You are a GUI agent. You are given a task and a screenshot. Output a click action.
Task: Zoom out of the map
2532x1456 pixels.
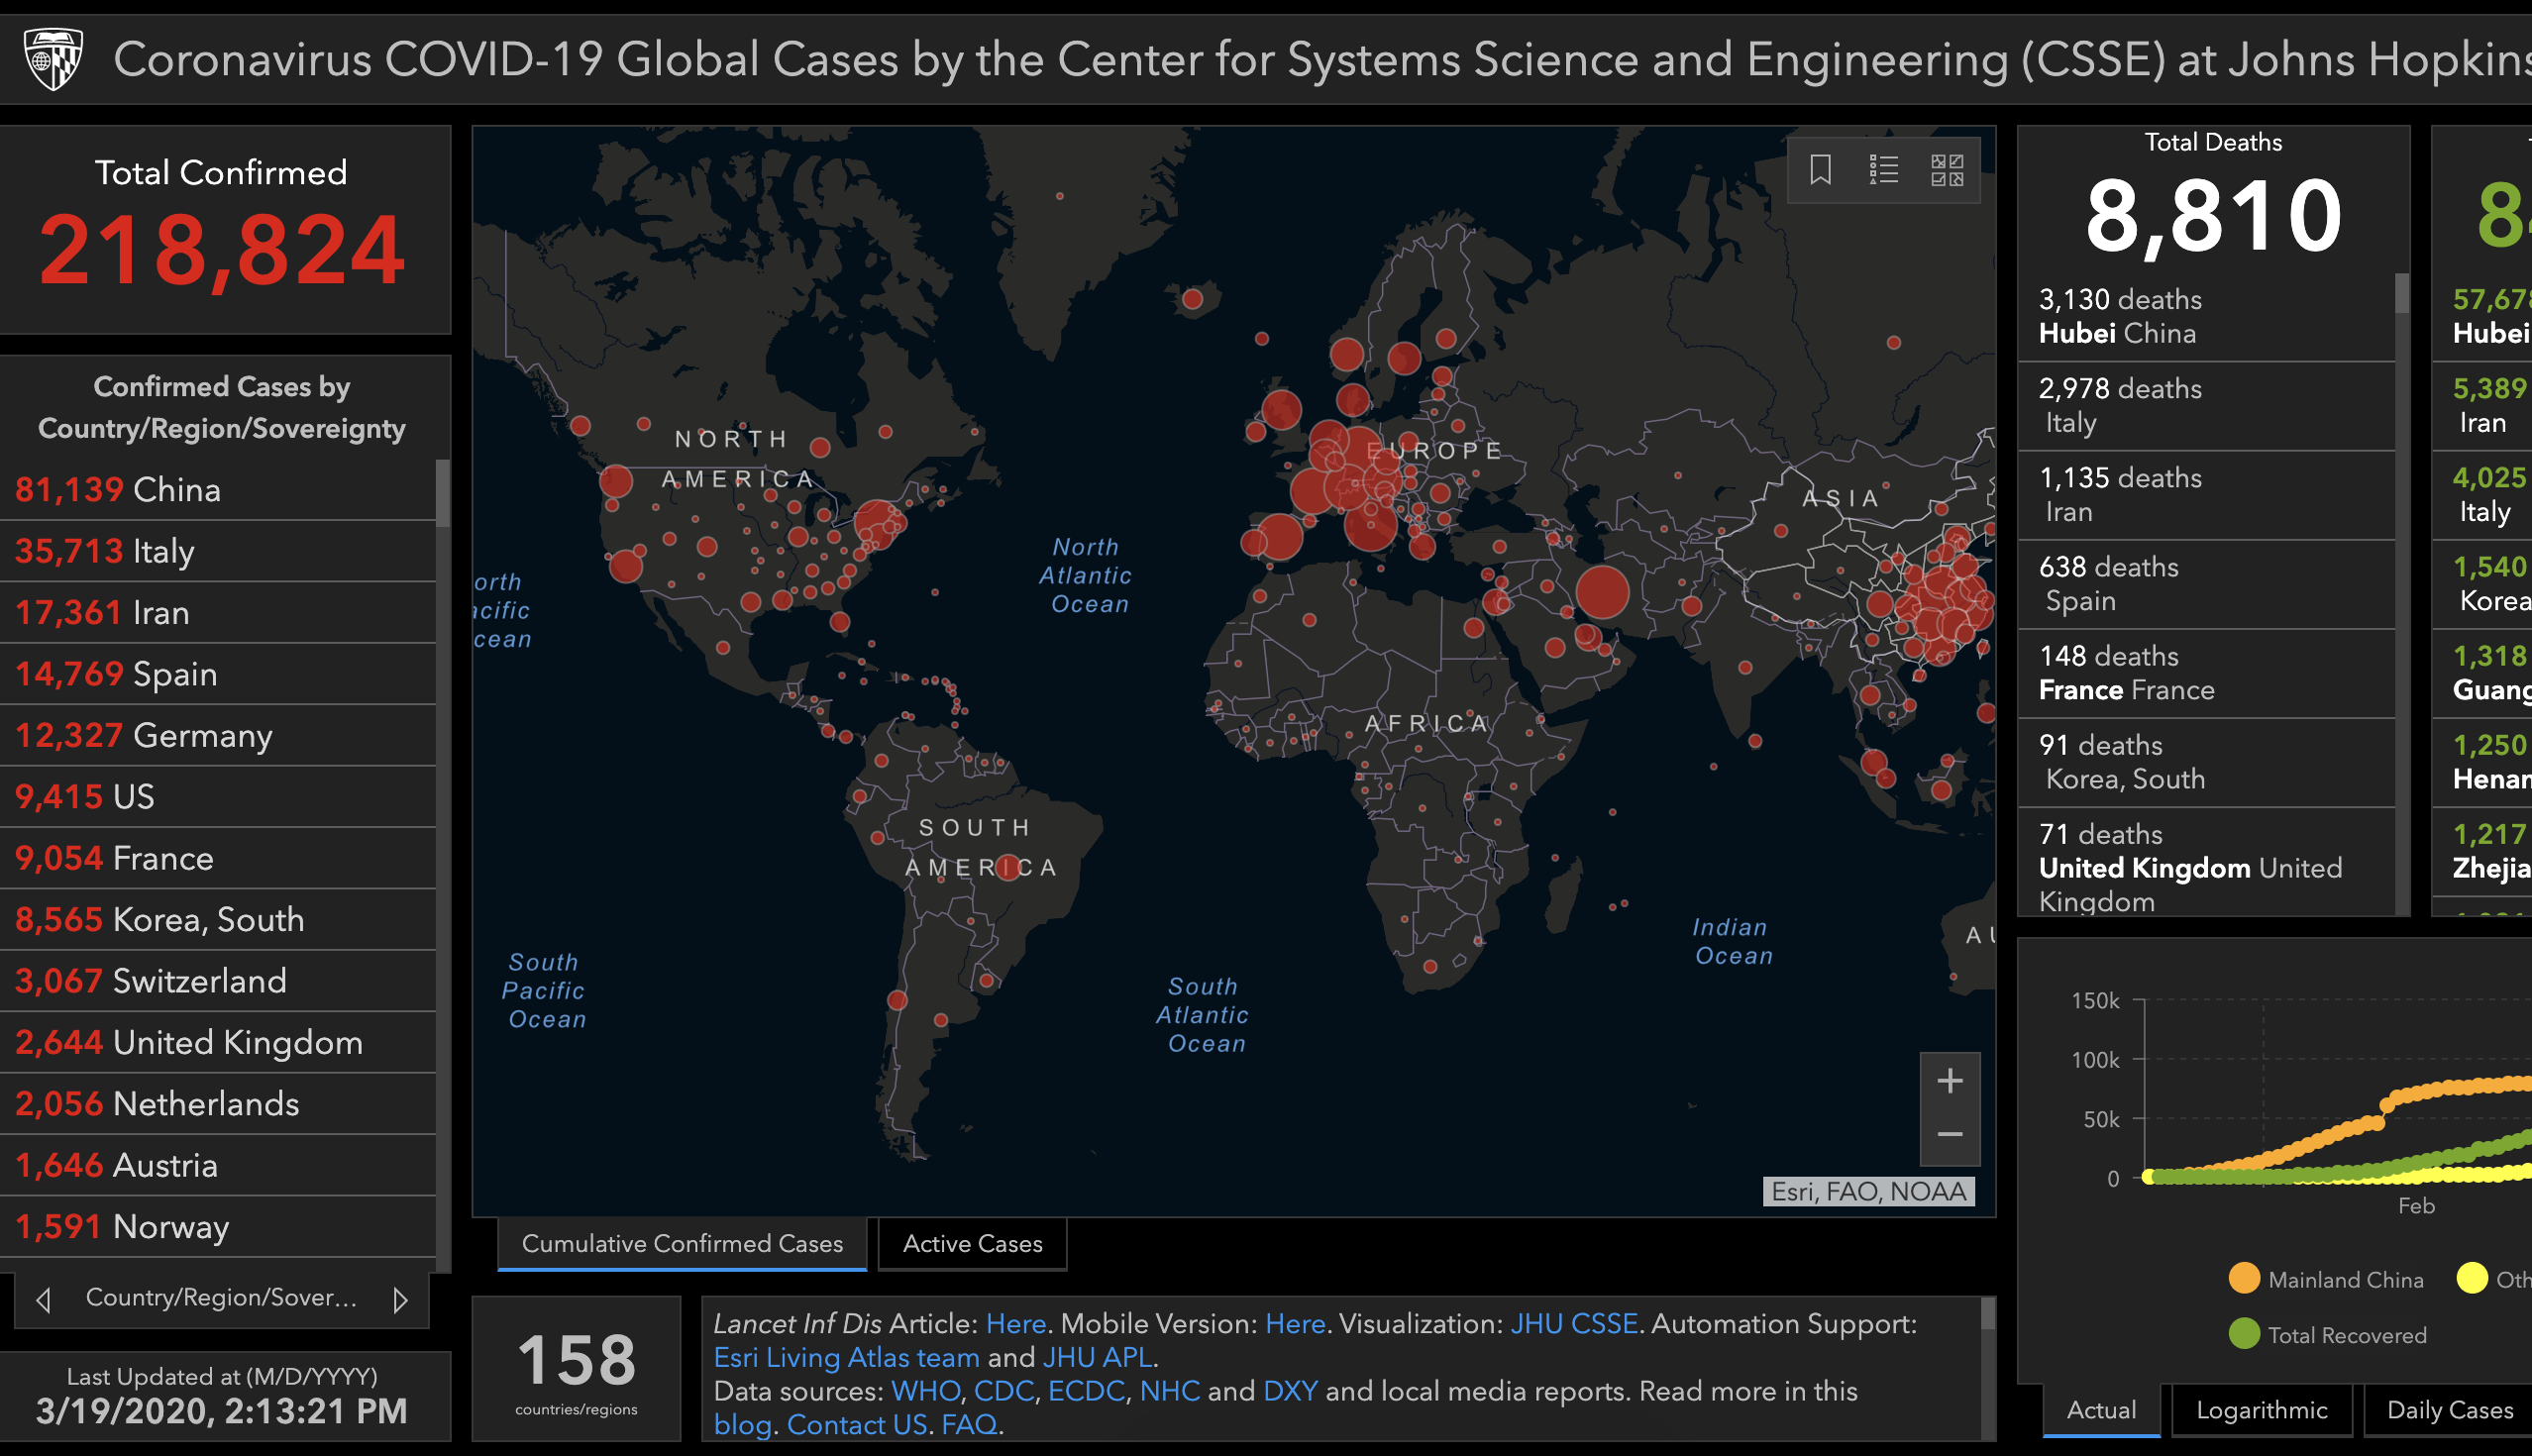coord(1949,1135)
